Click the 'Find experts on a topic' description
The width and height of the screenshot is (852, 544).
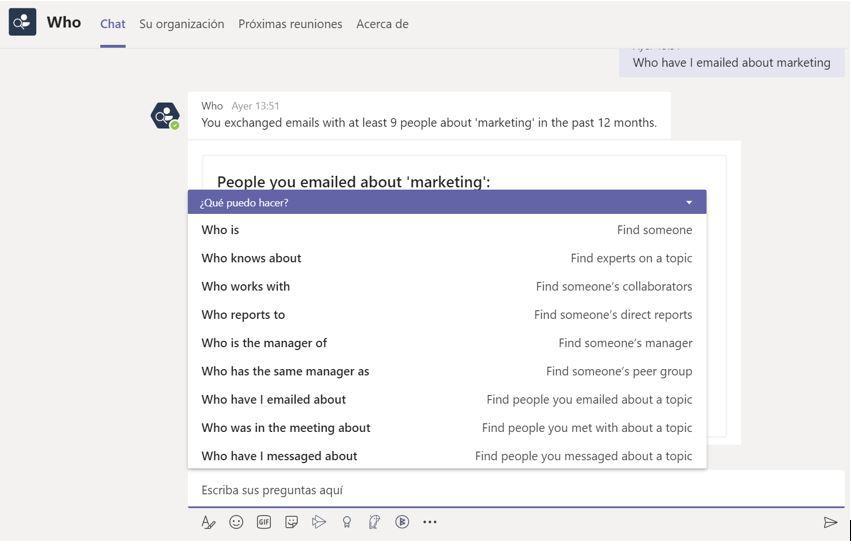pos(631,258)
